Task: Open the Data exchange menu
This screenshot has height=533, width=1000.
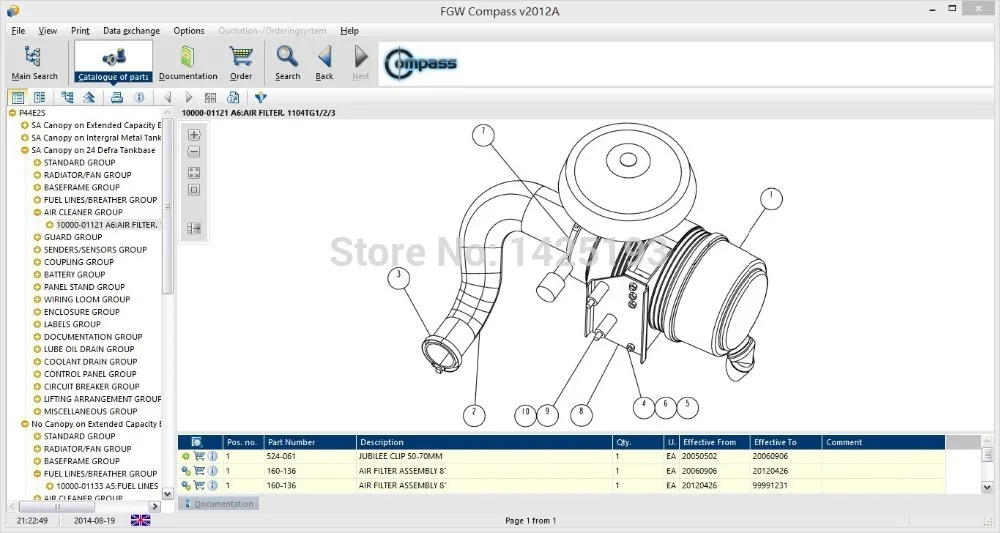Action: (131, 31)
